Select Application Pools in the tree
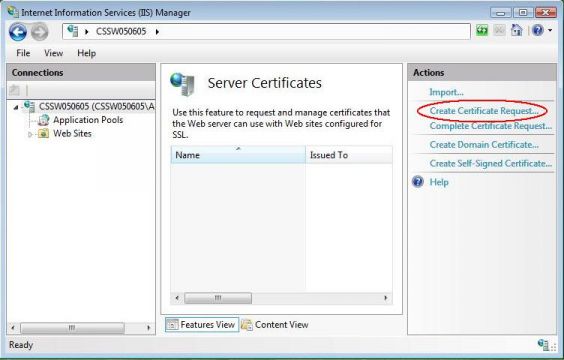 point(88,120)
